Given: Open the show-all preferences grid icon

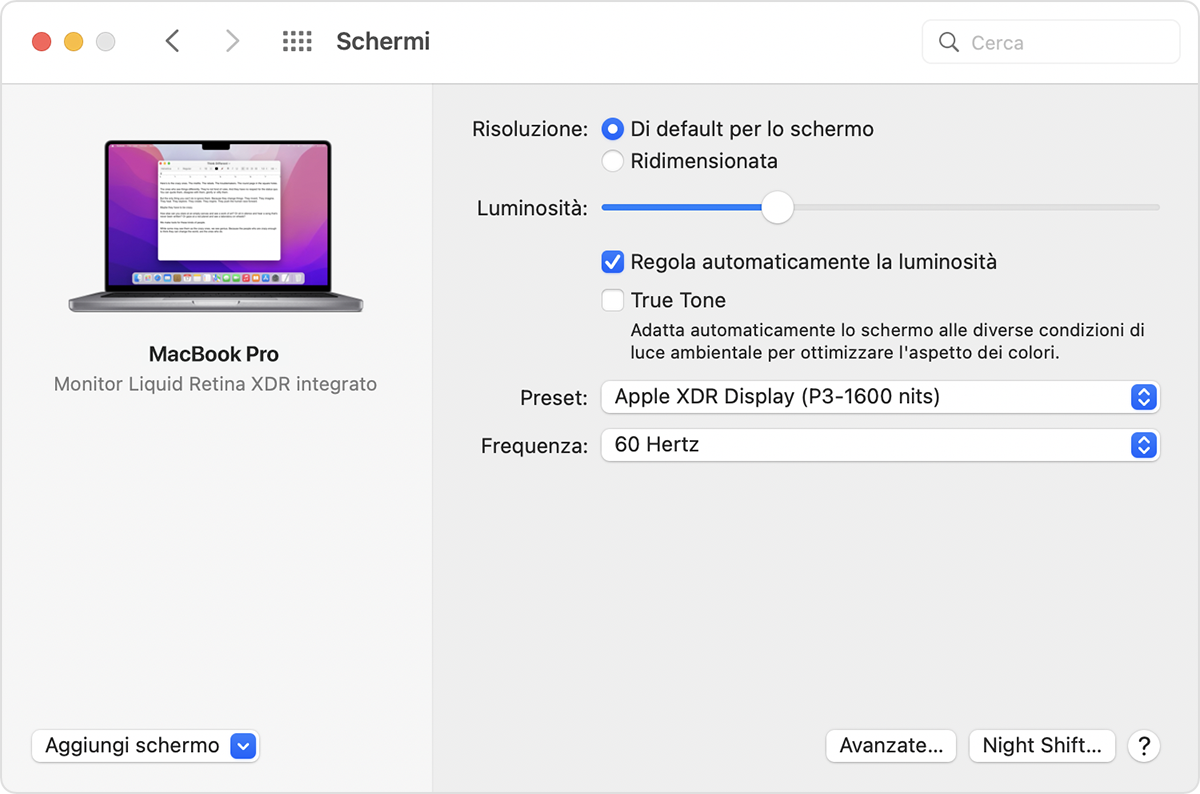Looking at the screenshot, I should [x=297, y=41].
